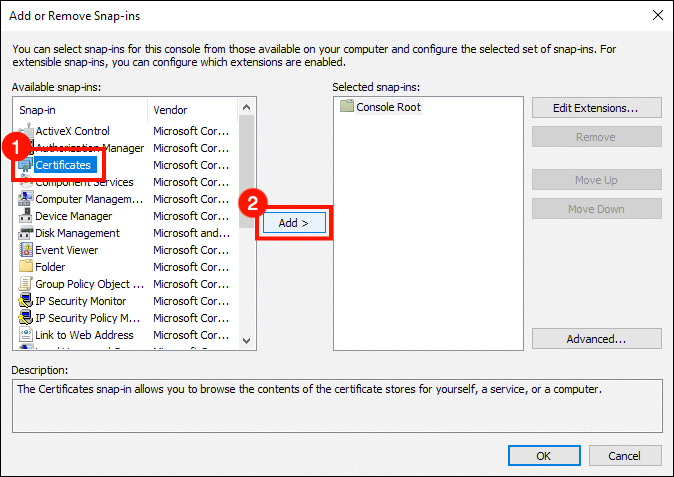The height and width of the screenshot is (477, 674).
Task: Select the ActiveX Control snap-in icon
Action: coord(27,131)
